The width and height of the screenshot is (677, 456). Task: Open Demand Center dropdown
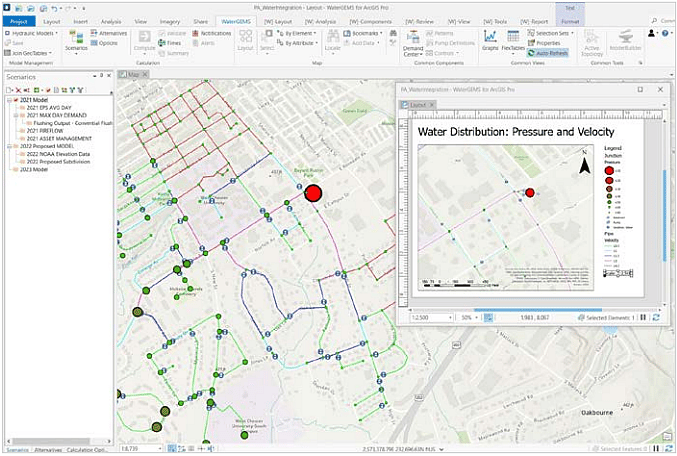pos(413,43)
